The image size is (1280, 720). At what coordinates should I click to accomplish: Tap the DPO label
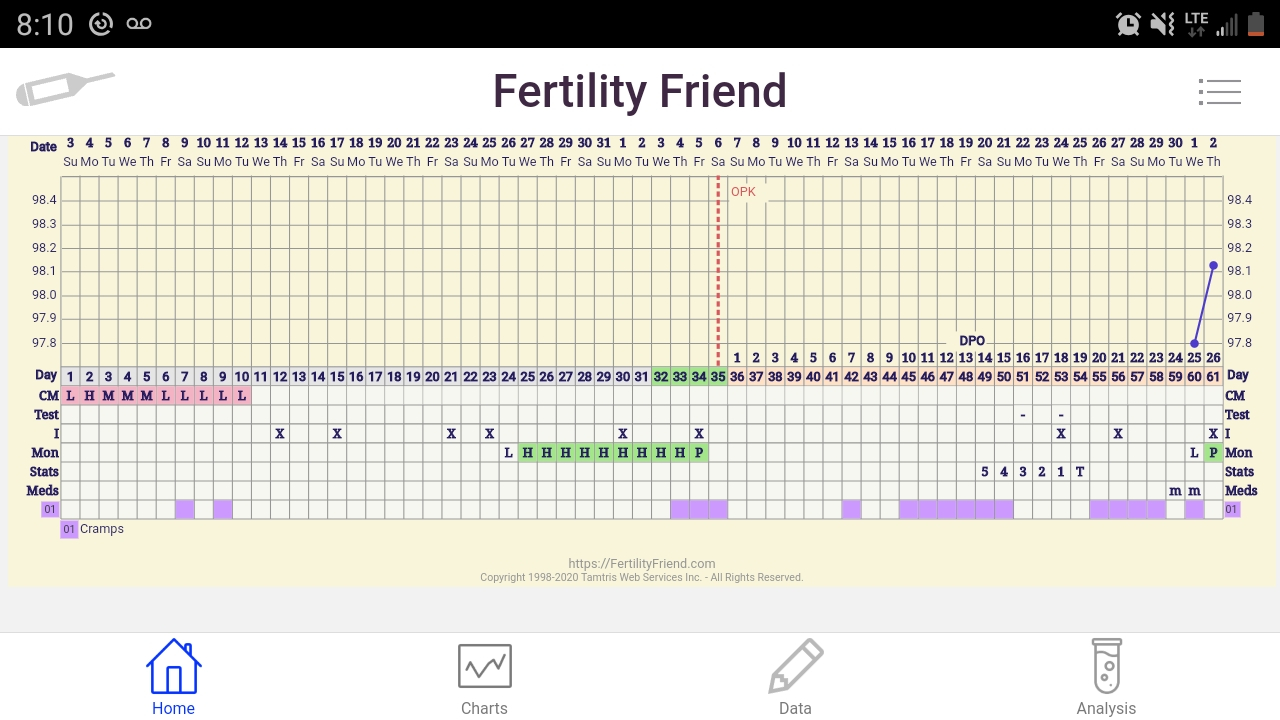pos(972,341)
